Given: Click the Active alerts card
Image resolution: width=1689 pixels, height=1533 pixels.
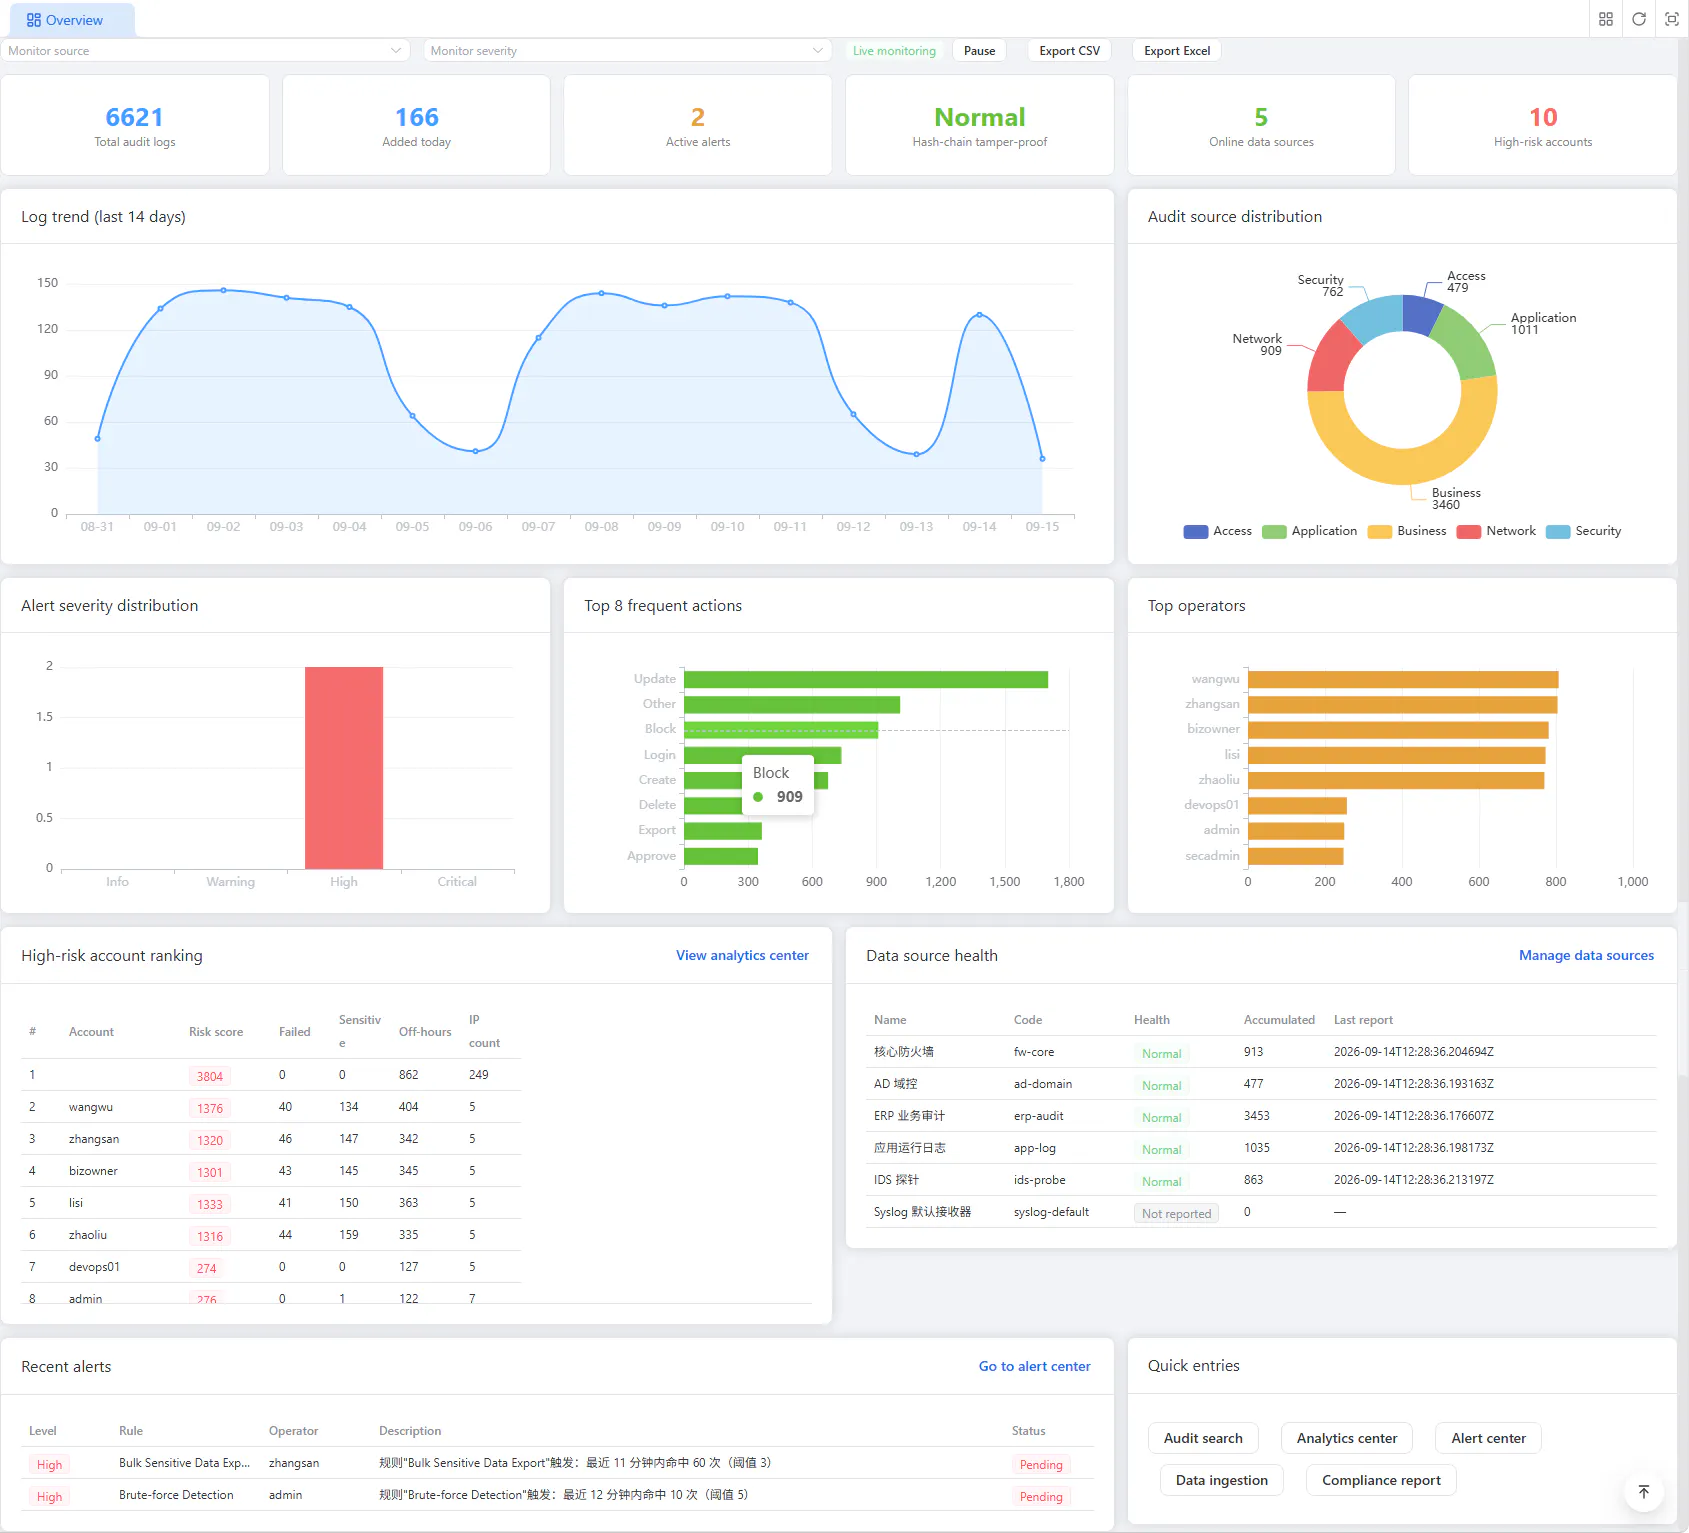Looking at the screenshot, I should coord(698,125).
